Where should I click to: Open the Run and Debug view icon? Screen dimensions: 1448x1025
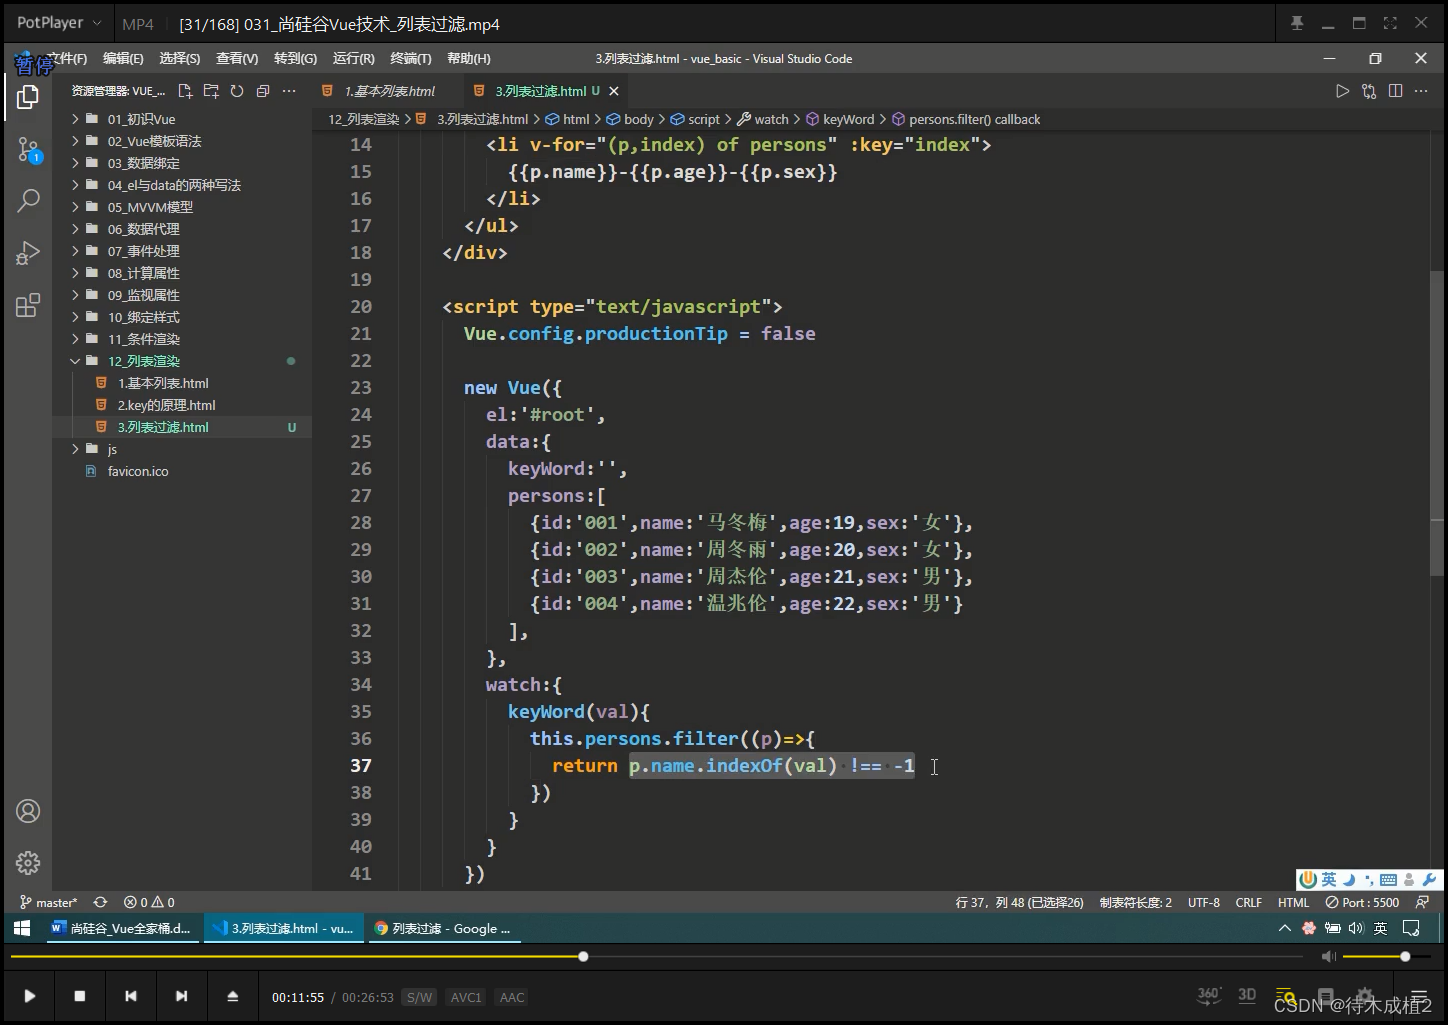28,253
